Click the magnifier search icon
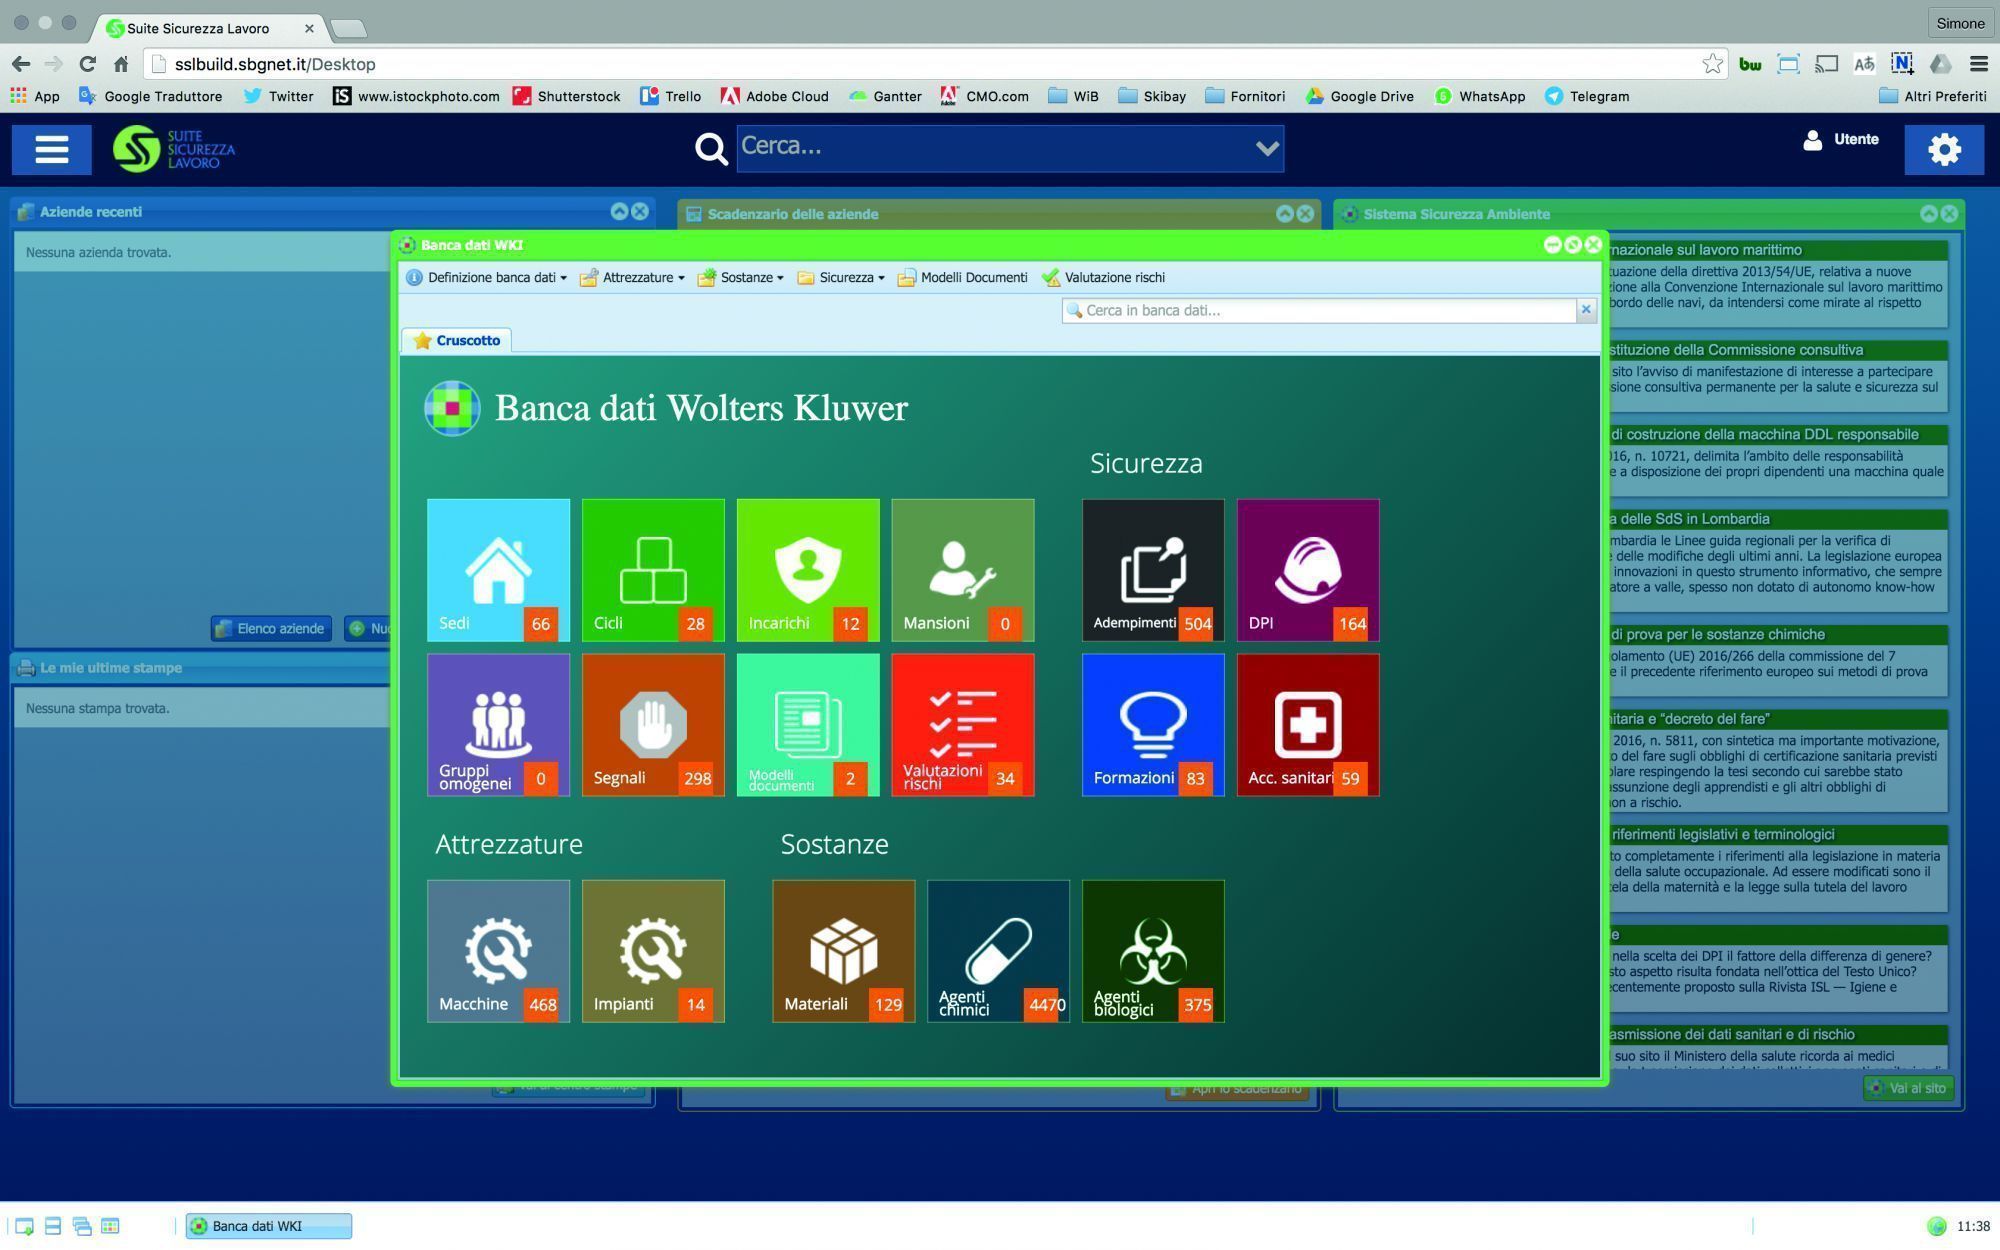The height and width of the screenshot is (1250, 2000). [x=711, y=148]
